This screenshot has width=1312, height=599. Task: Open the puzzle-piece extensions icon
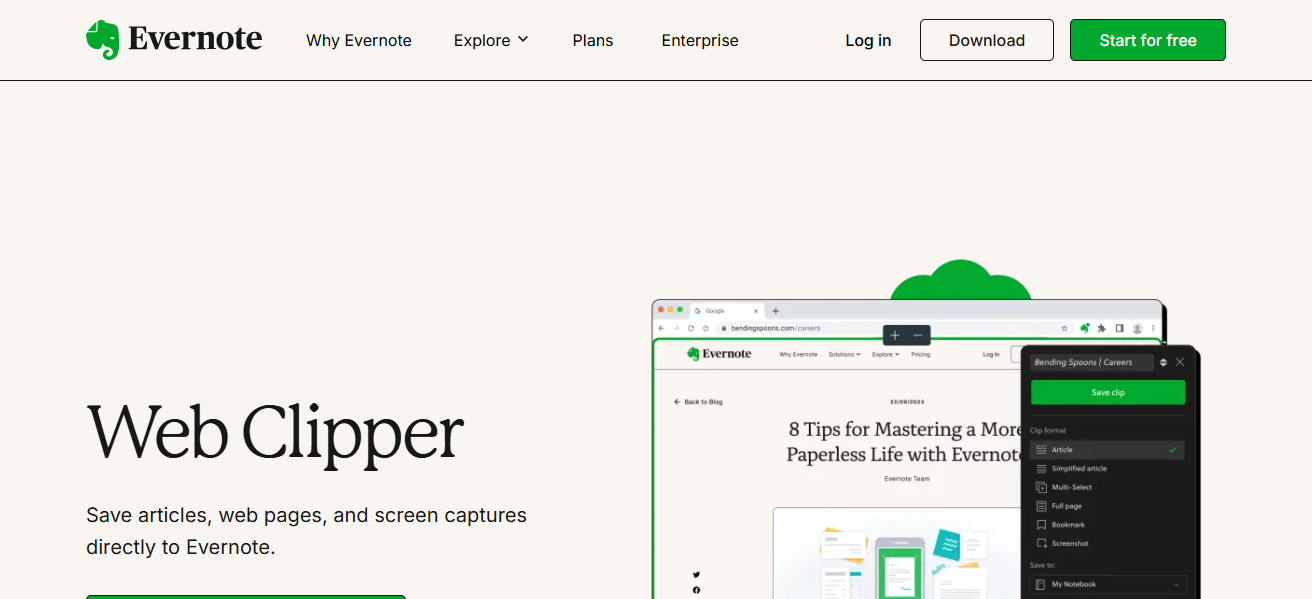pos(1101,328)
